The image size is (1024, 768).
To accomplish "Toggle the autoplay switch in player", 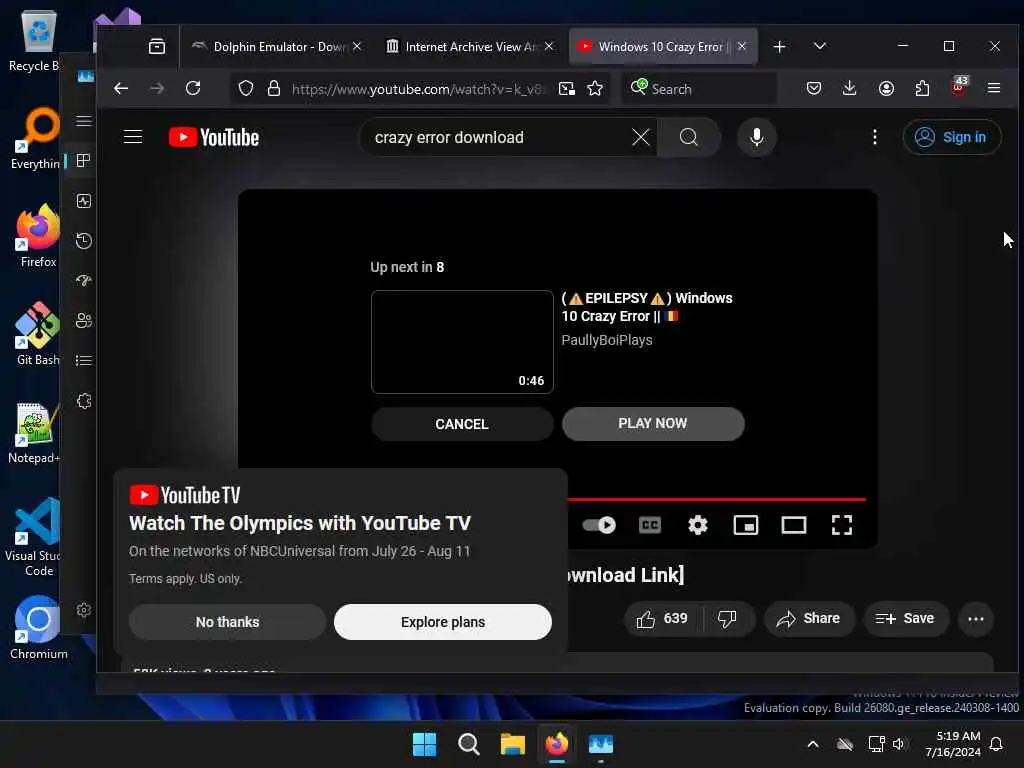I will click(599, 525).
